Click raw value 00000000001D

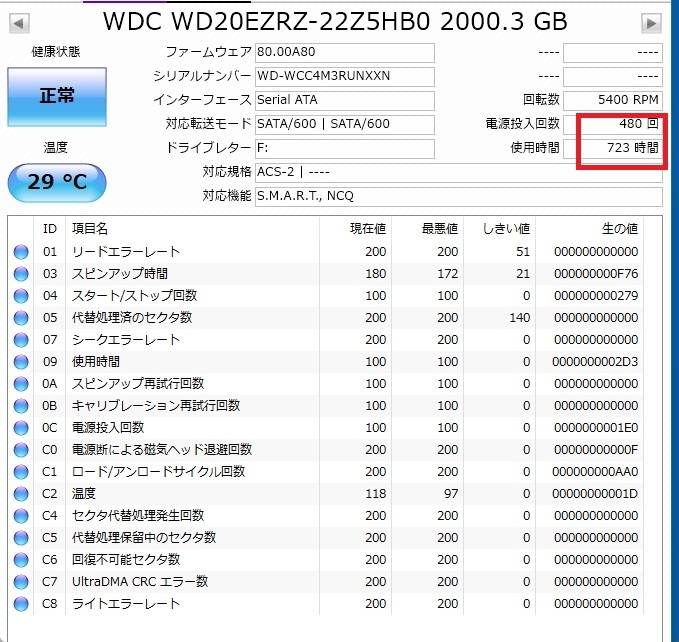[596, 494]
